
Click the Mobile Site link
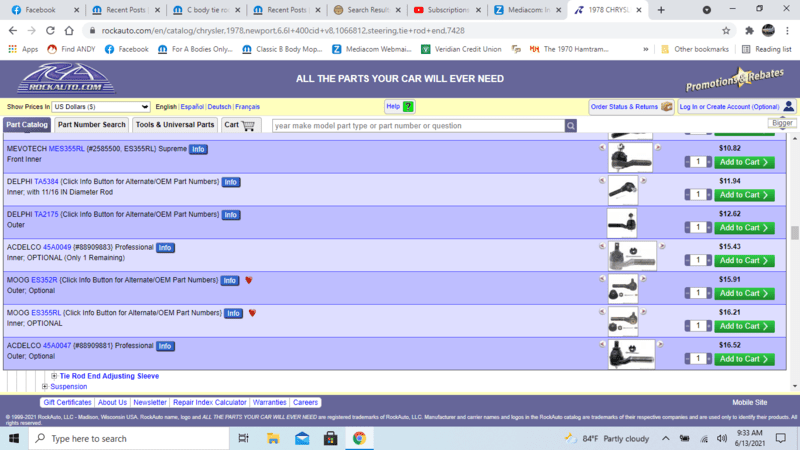point(749,402)
